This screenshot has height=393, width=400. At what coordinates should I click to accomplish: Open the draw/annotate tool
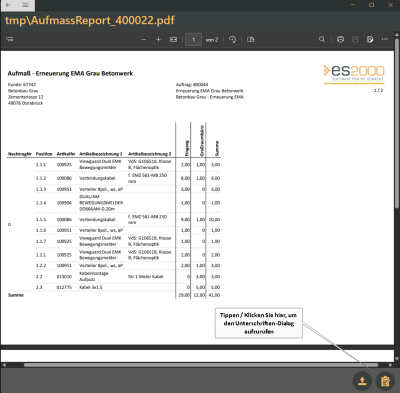coord(370,40)
